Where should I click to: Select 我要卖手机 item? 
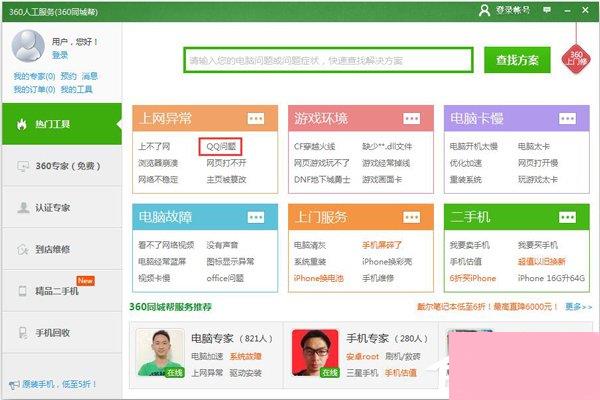[x=470, y=245]
